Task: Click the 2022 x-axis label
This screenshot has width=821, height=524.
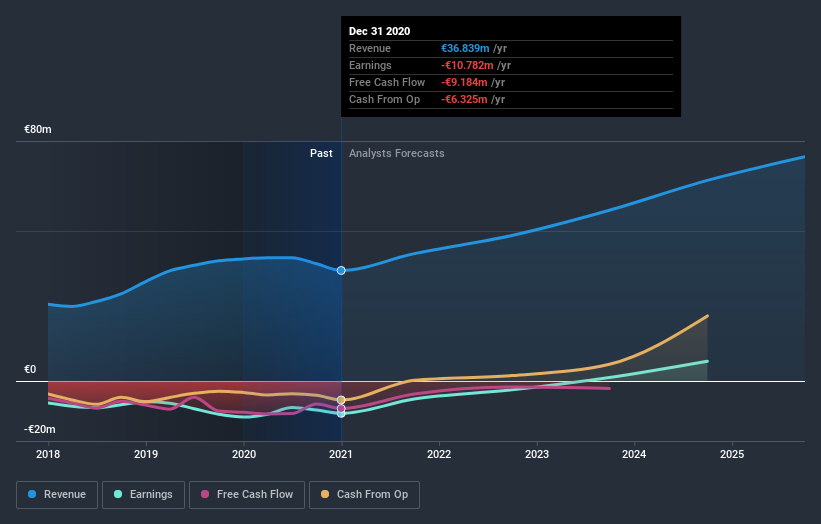Action: (439, 454)
